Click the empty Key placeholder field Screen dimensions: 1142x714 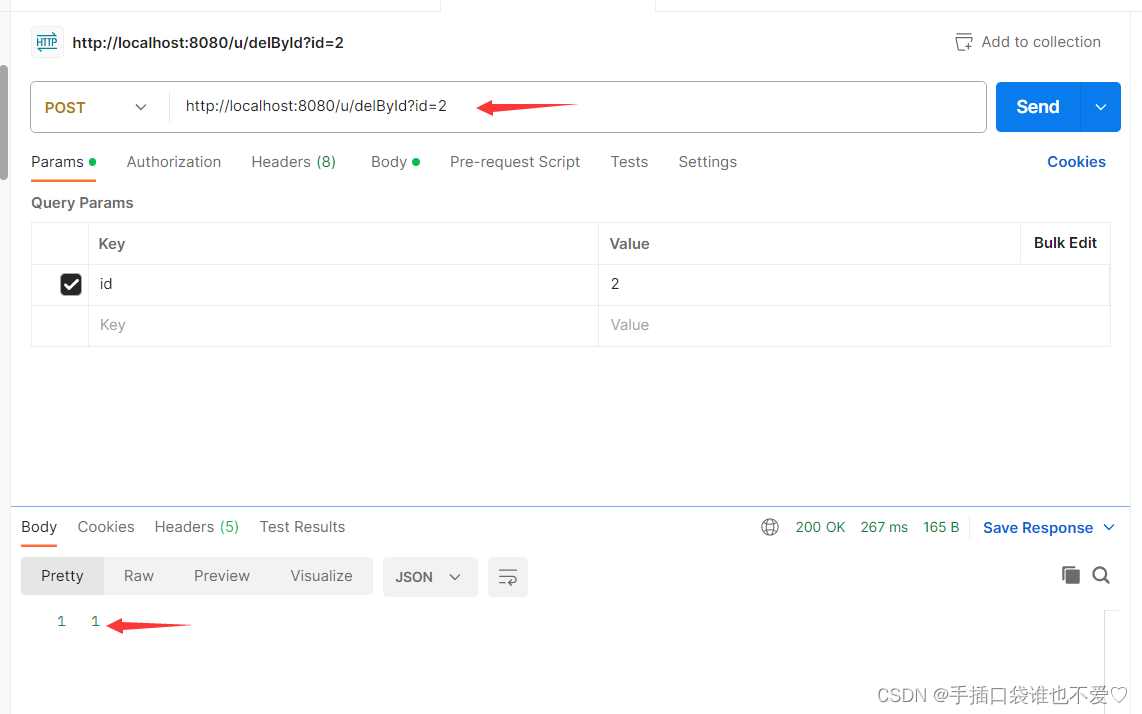click(343, 325)
